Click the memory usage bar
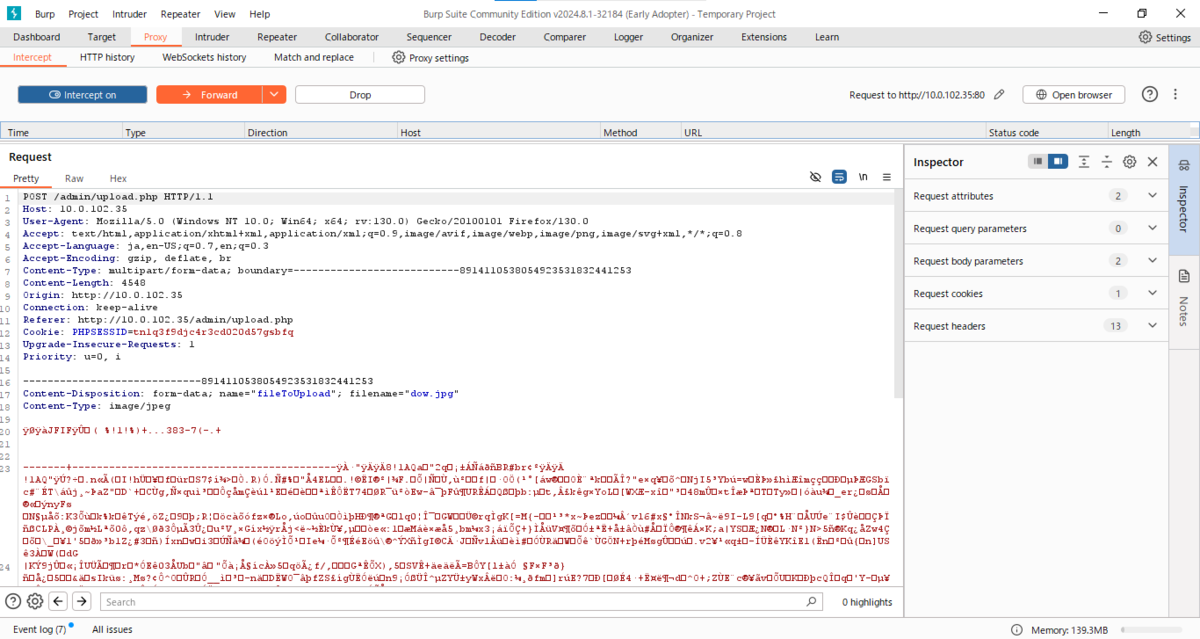Screen dimensions: 1200x639 [1152, 630]
